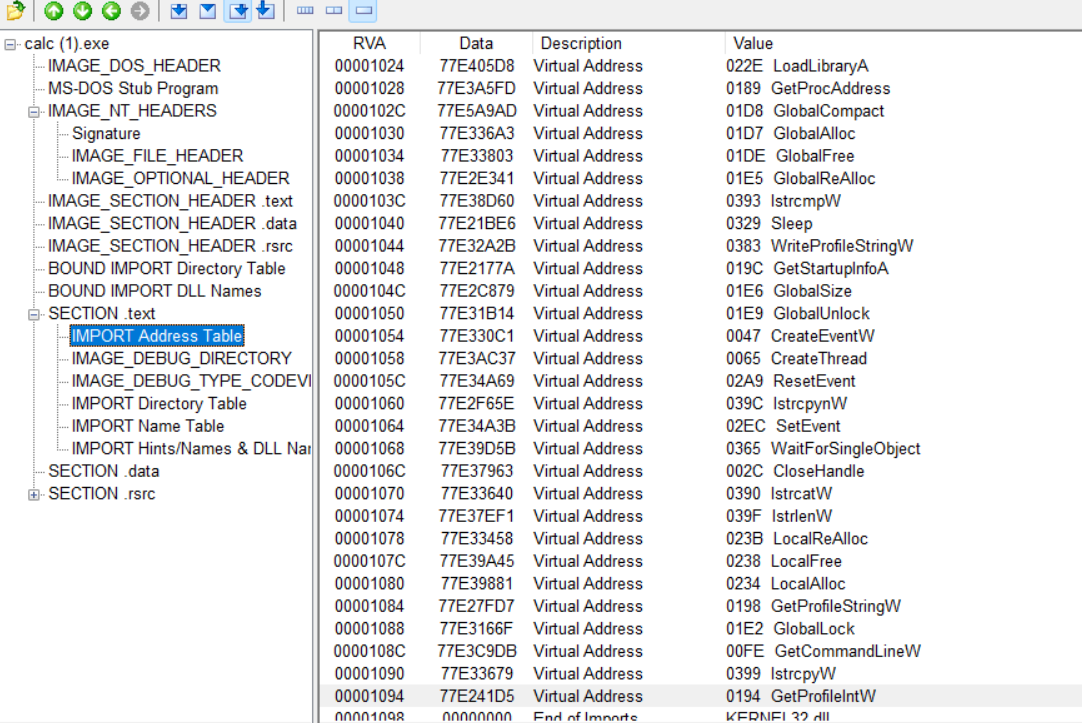Screen dimensions: 1082x723
Task: Click the lstrcmpW import row
Action: [x=700, y=201]
